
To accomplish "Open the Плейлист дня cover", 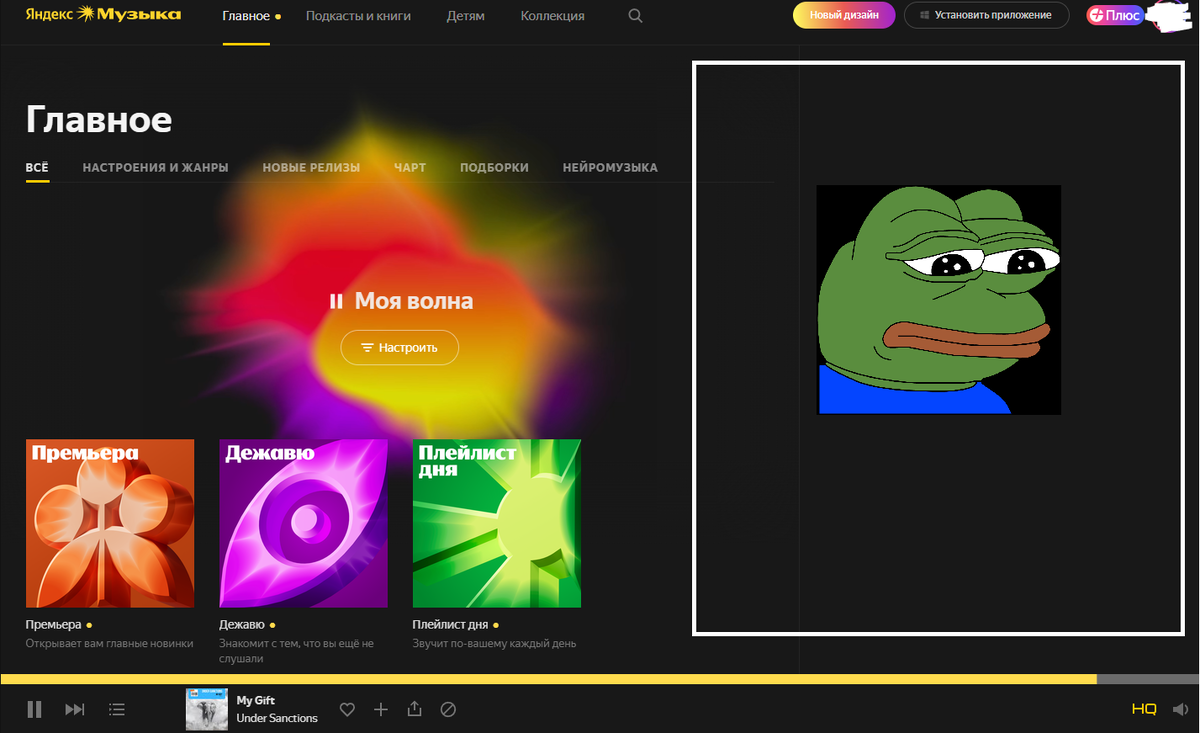I will [497, 523].
